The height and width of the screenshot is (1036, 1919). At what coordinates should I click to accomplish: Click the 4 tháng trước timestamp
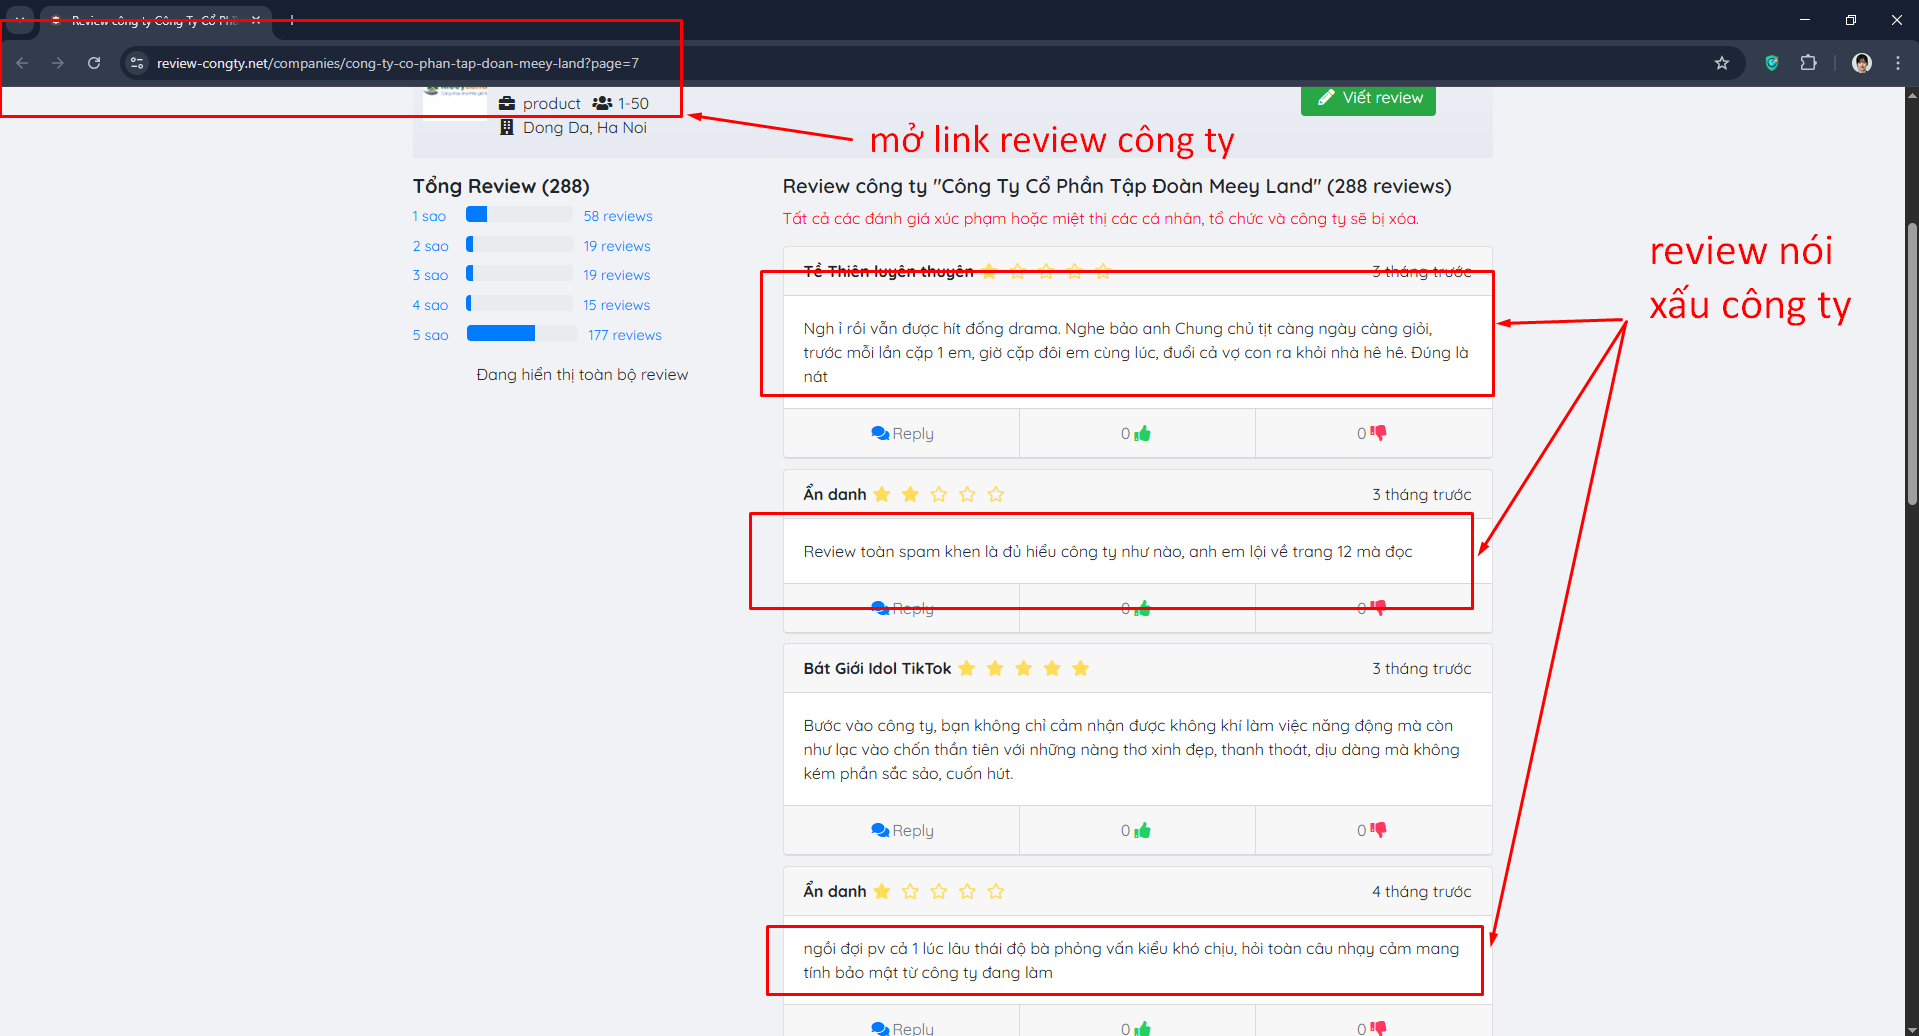click(1421, 892)
